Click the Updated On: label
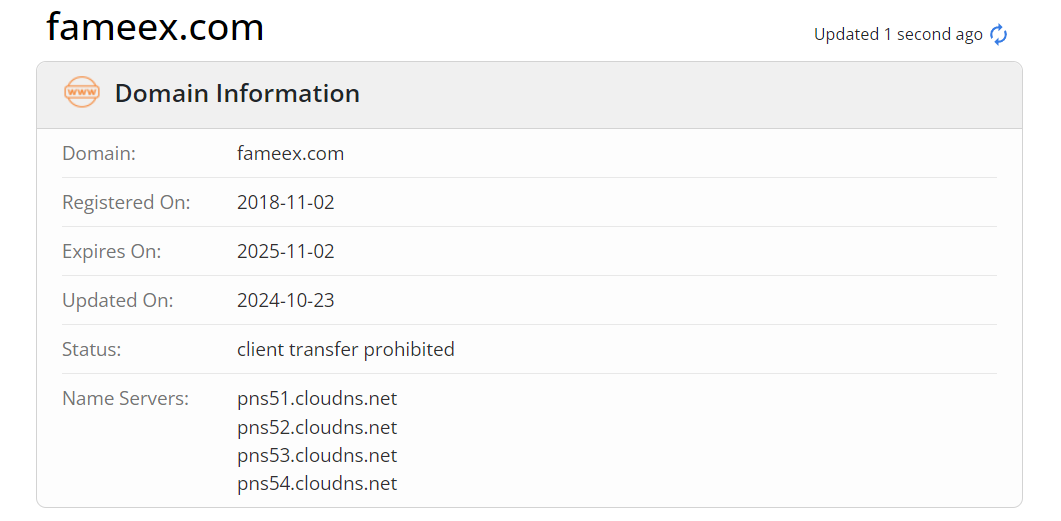 (x=117, y=301)
